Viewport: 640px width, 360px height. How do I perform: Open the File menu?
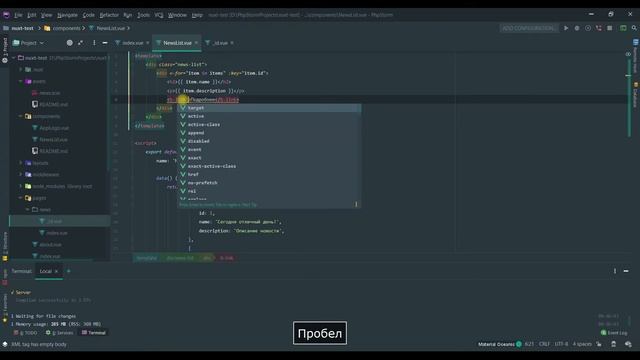click(x=18, y=15)
